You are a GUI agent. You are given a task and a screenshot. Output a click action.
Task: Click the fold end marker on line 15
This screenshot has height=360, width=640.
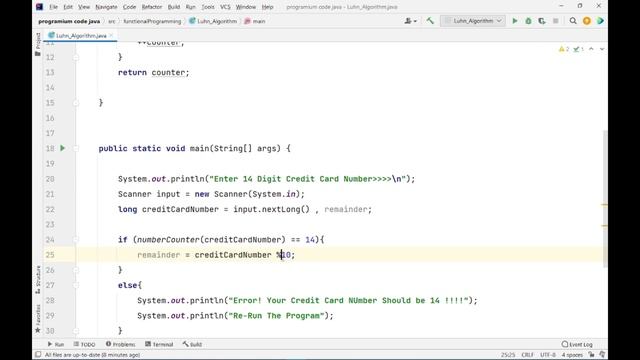click(x=76, y=103)
